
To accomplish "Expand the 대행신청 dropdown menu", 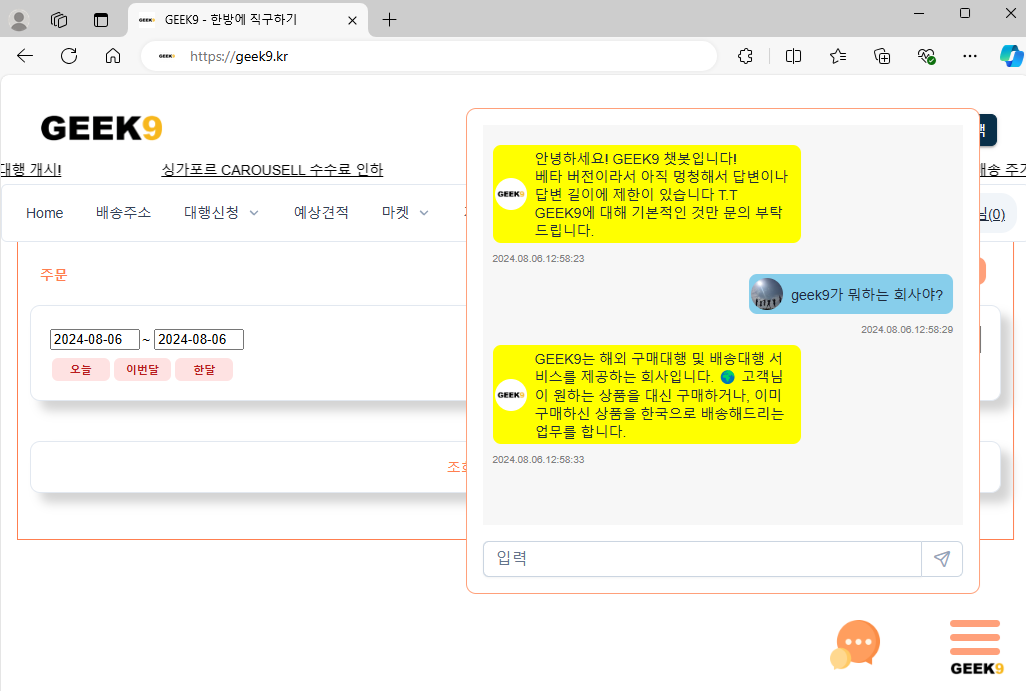I will (x=221, y=213).
